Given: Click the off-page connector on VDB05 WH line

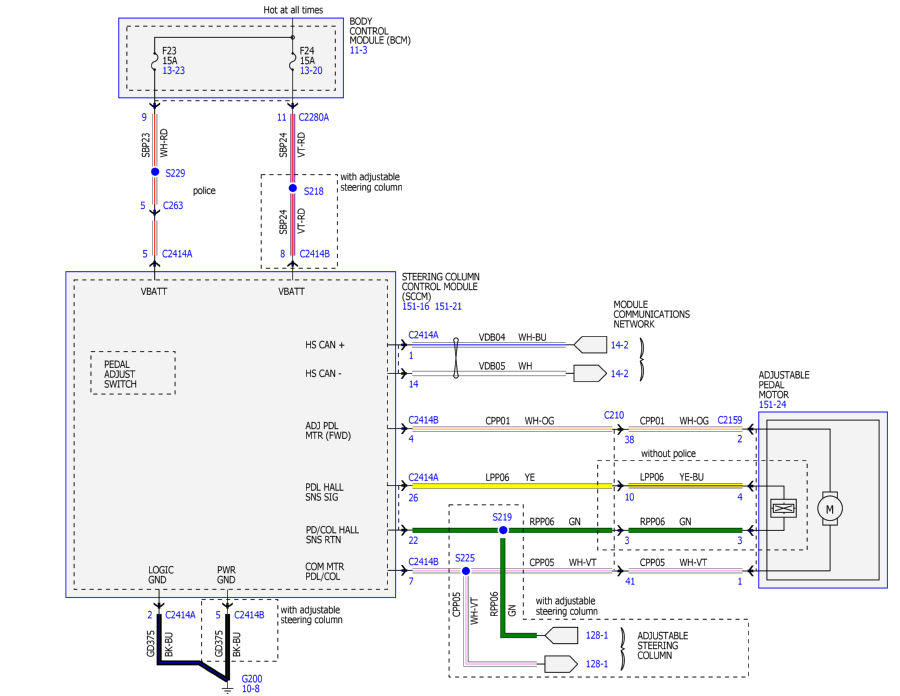Looking at the screenshot, I should 590,374.
